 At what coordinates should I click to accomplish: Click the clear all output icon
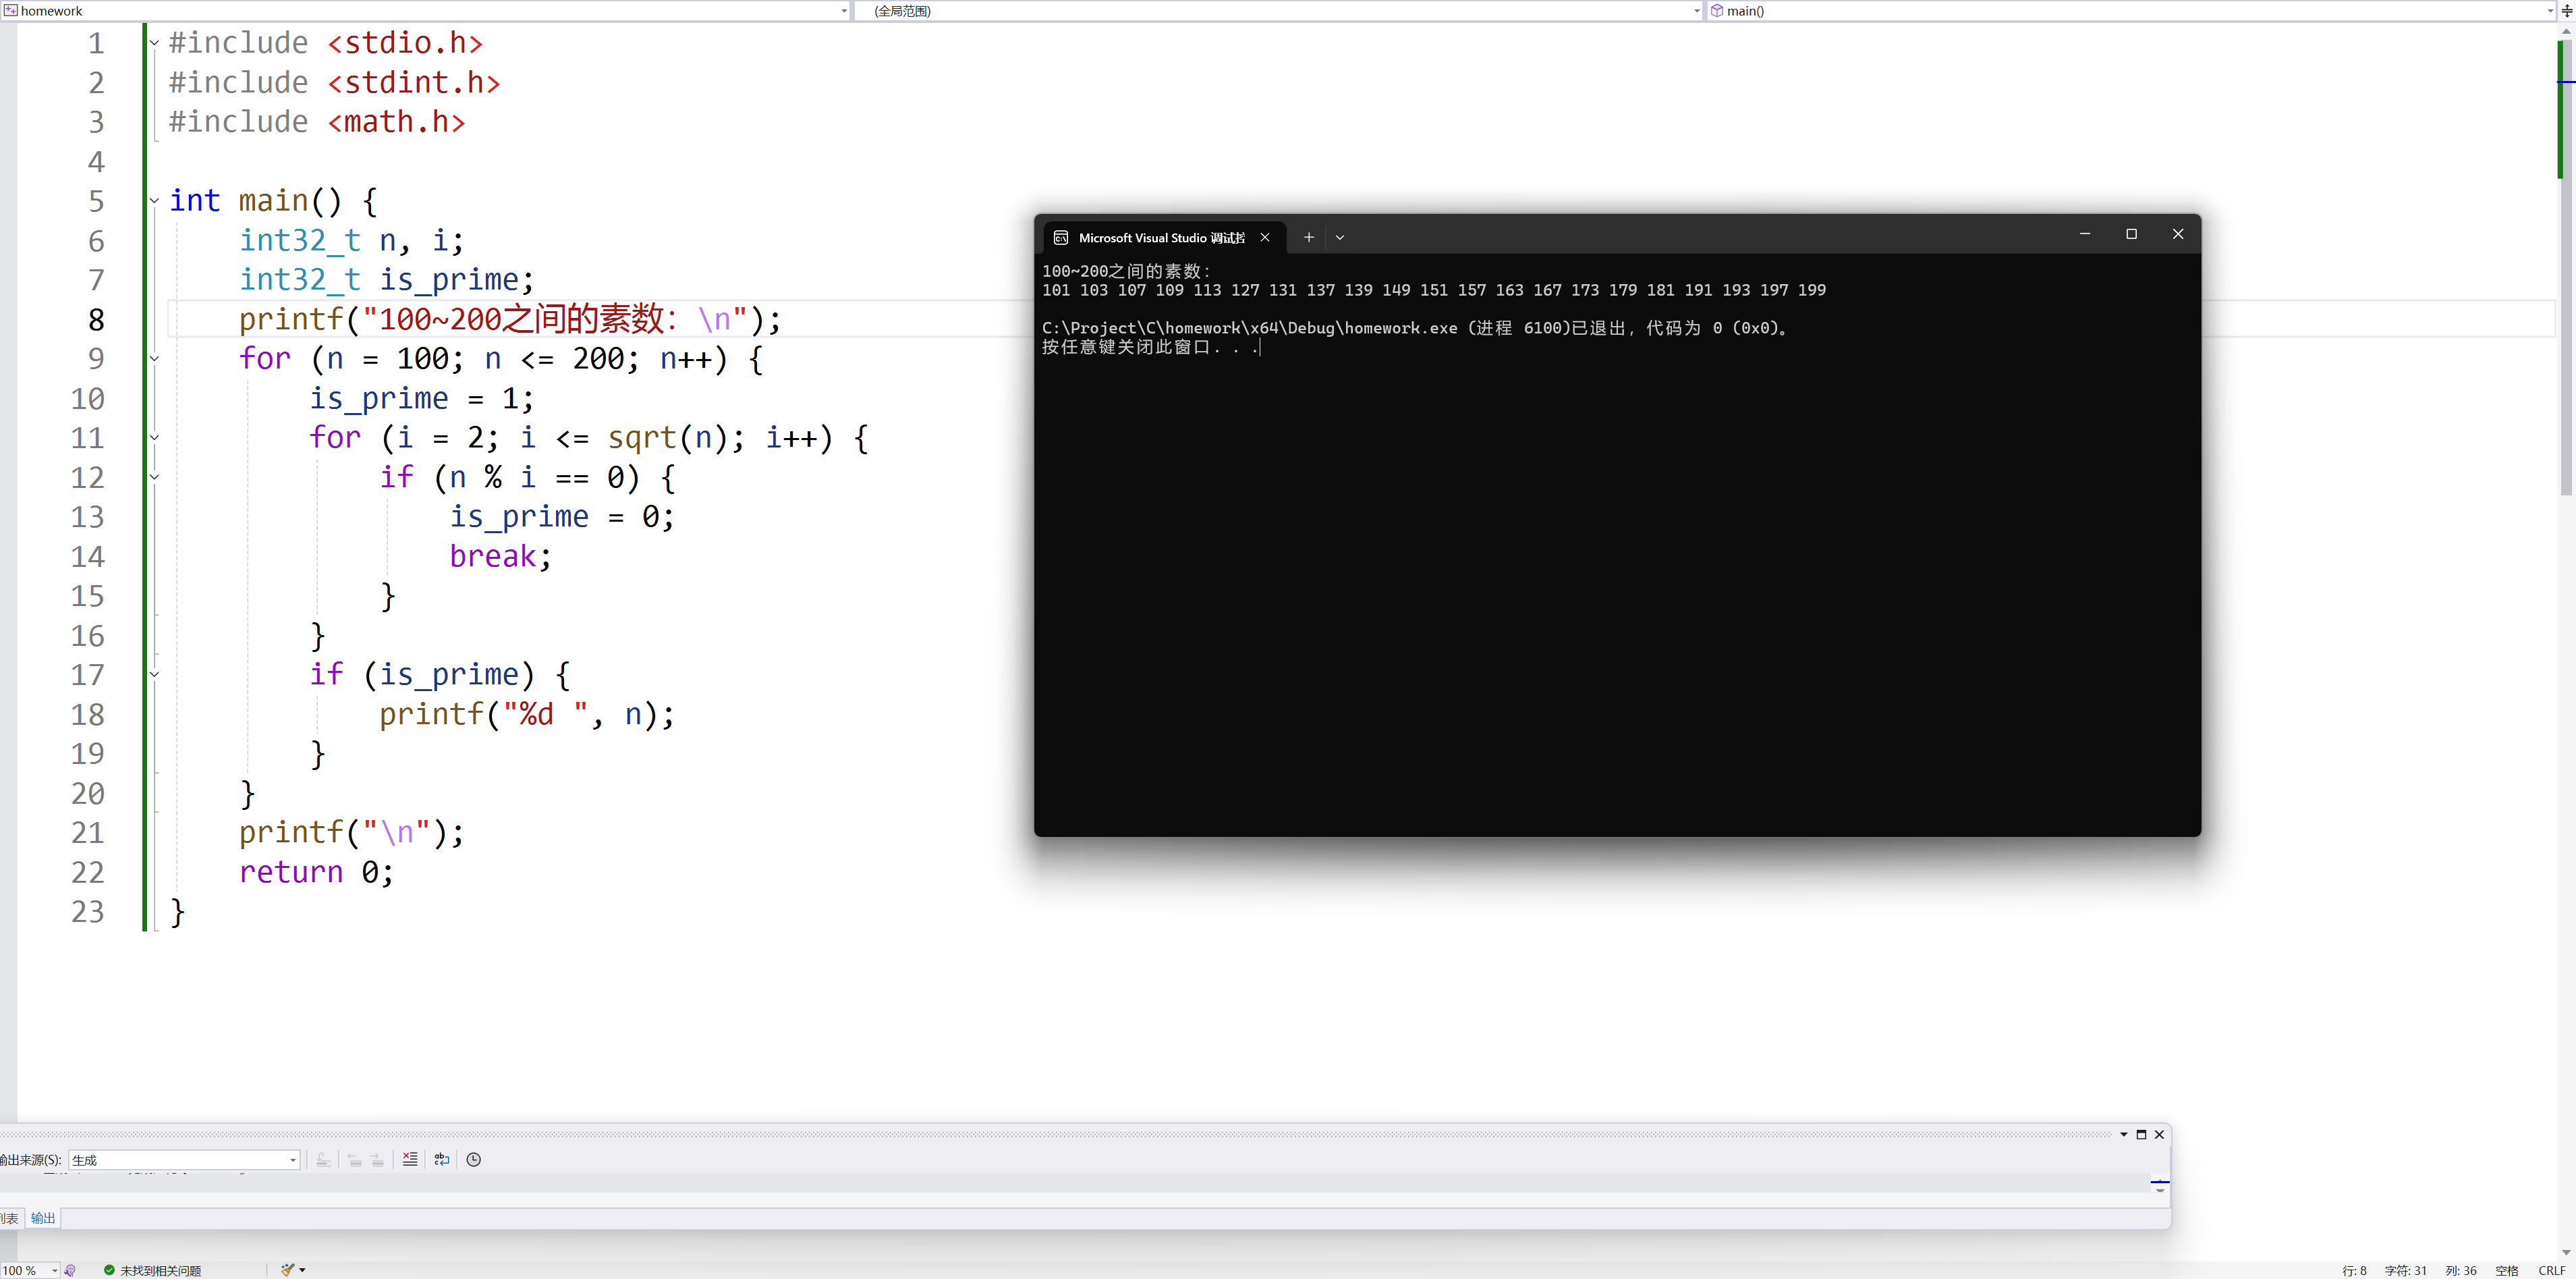tap(410, 1159)
